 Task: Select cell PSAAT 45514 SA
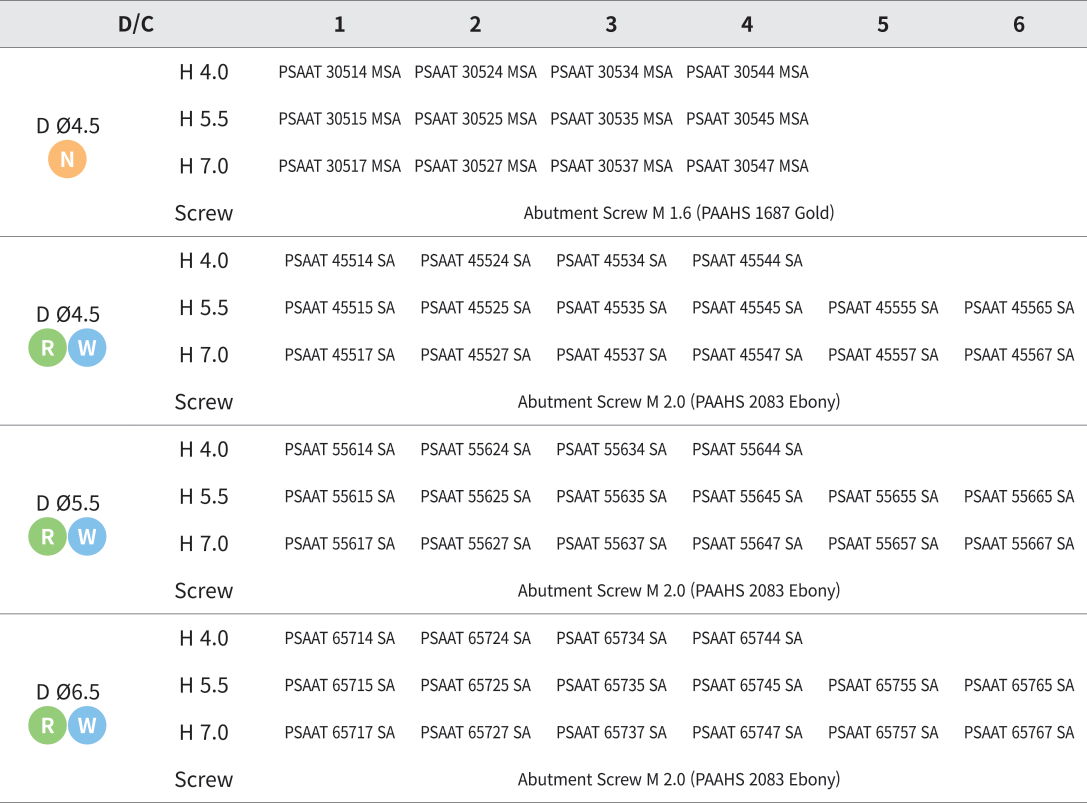pos(340,261)
